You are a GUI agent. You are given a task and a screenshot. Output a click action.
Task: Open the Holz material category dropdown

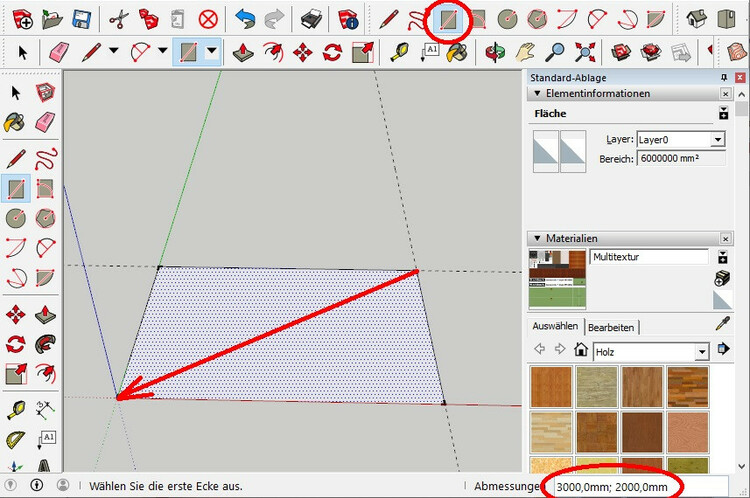pyautogui.click(x=701, y=351)
